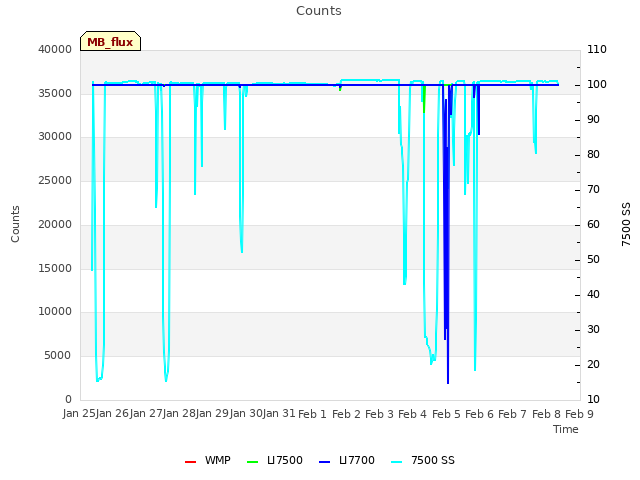Screen dimensions: 640x480
Task: Click the 80 tick on right axis
Action: click(593, 154)
